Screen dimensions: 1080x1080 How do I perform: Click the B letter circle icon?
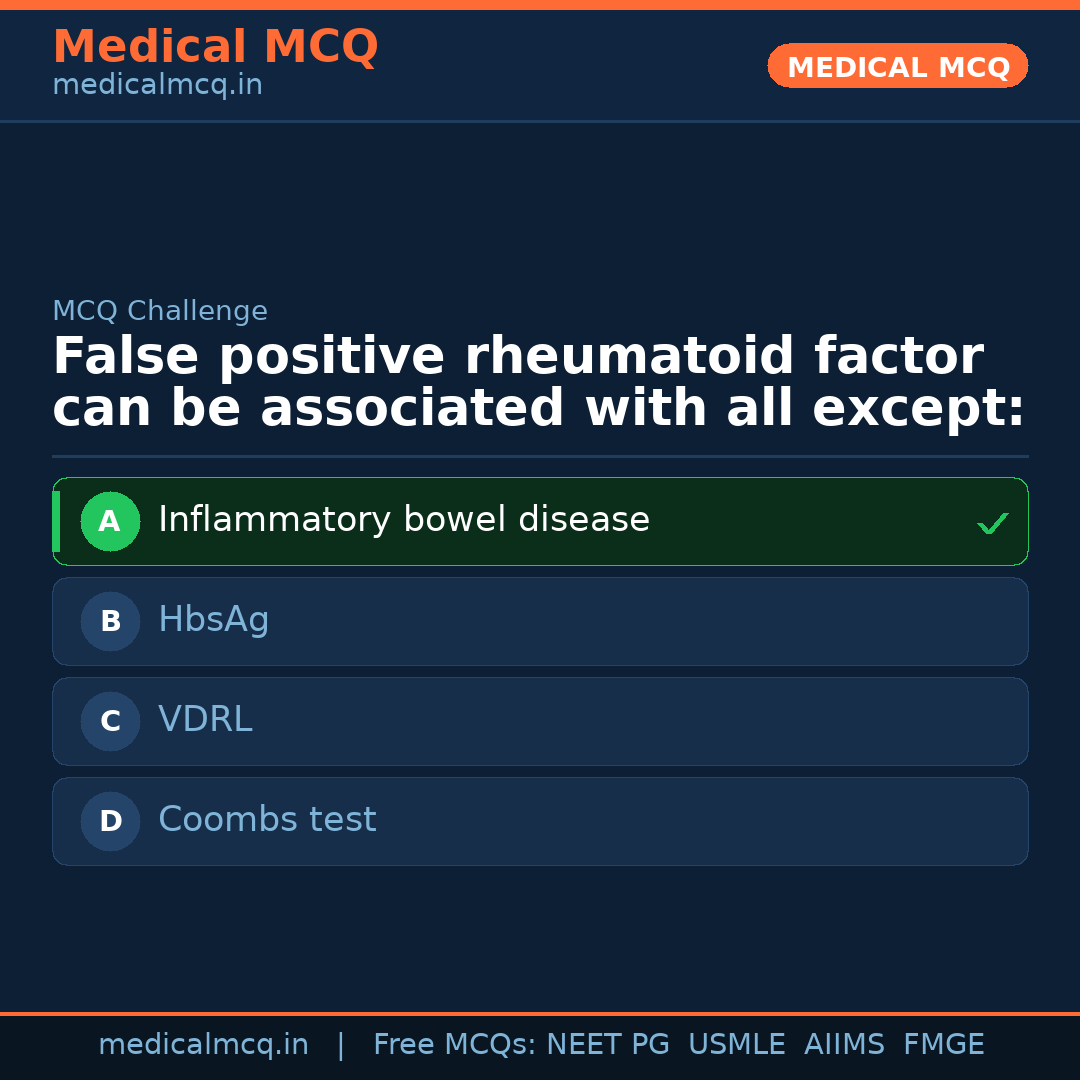110,621
